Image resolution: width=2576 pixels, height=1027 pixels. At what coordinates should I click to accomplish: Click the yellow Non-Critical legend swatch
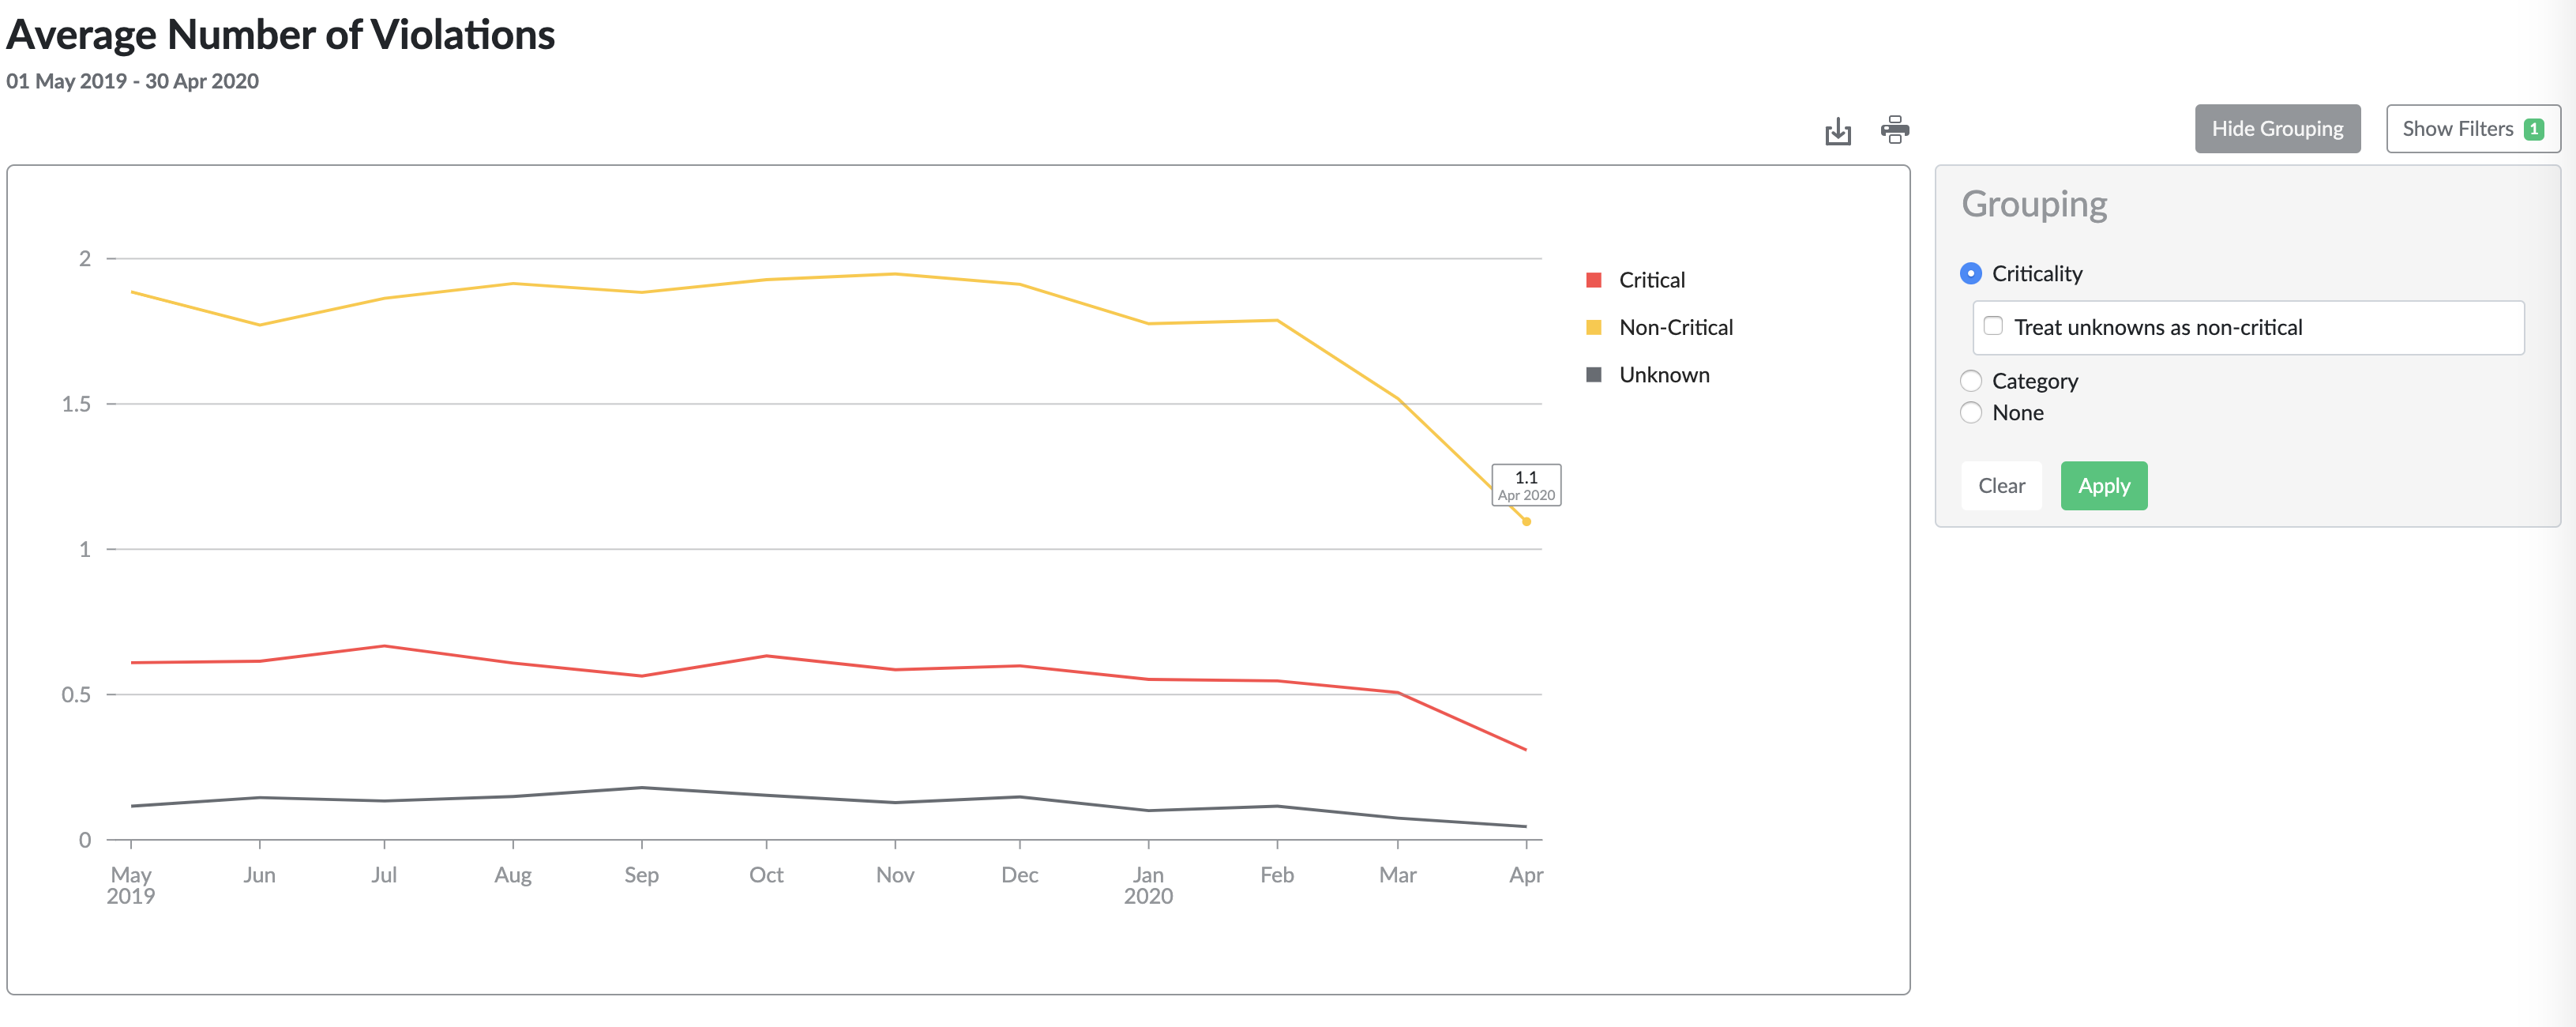click(1594, 327)
